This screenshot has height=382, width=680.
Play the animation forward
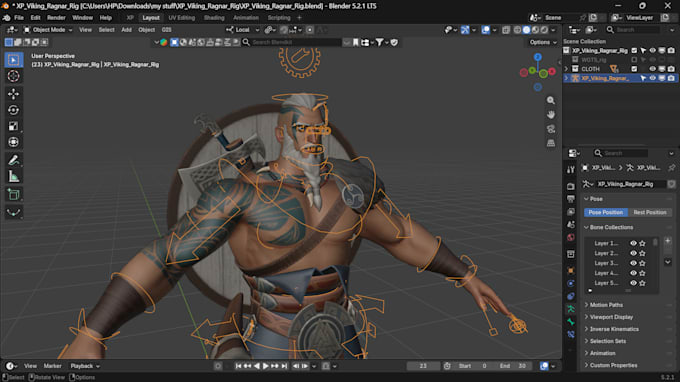coord(265,366)
